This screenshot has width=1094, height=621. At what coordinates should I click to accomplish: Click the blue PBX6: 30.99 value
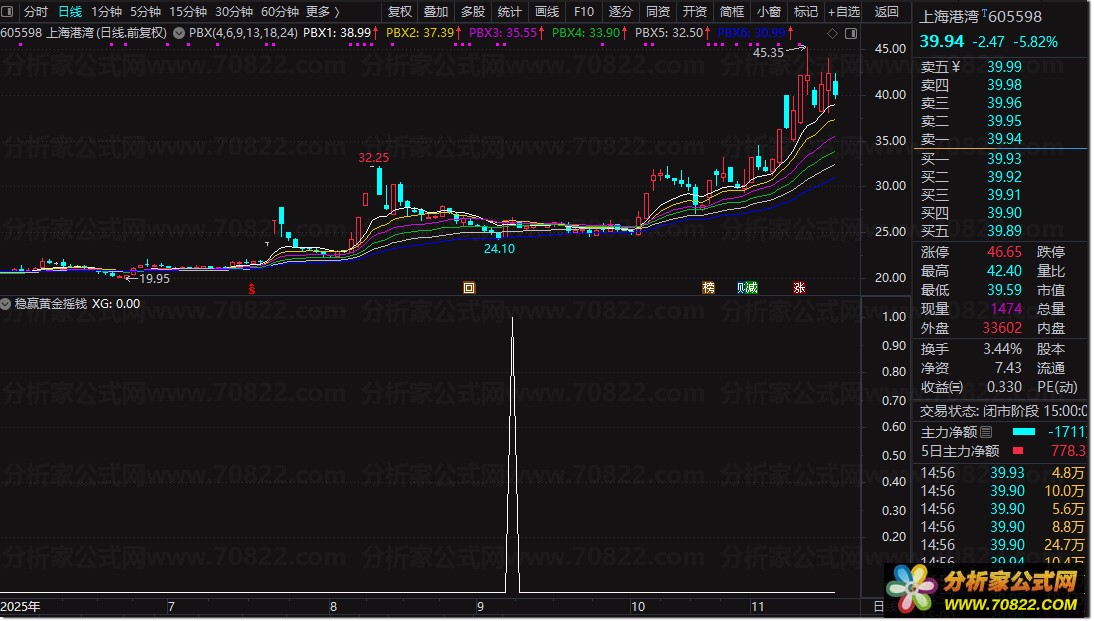[x=751, y=33]
